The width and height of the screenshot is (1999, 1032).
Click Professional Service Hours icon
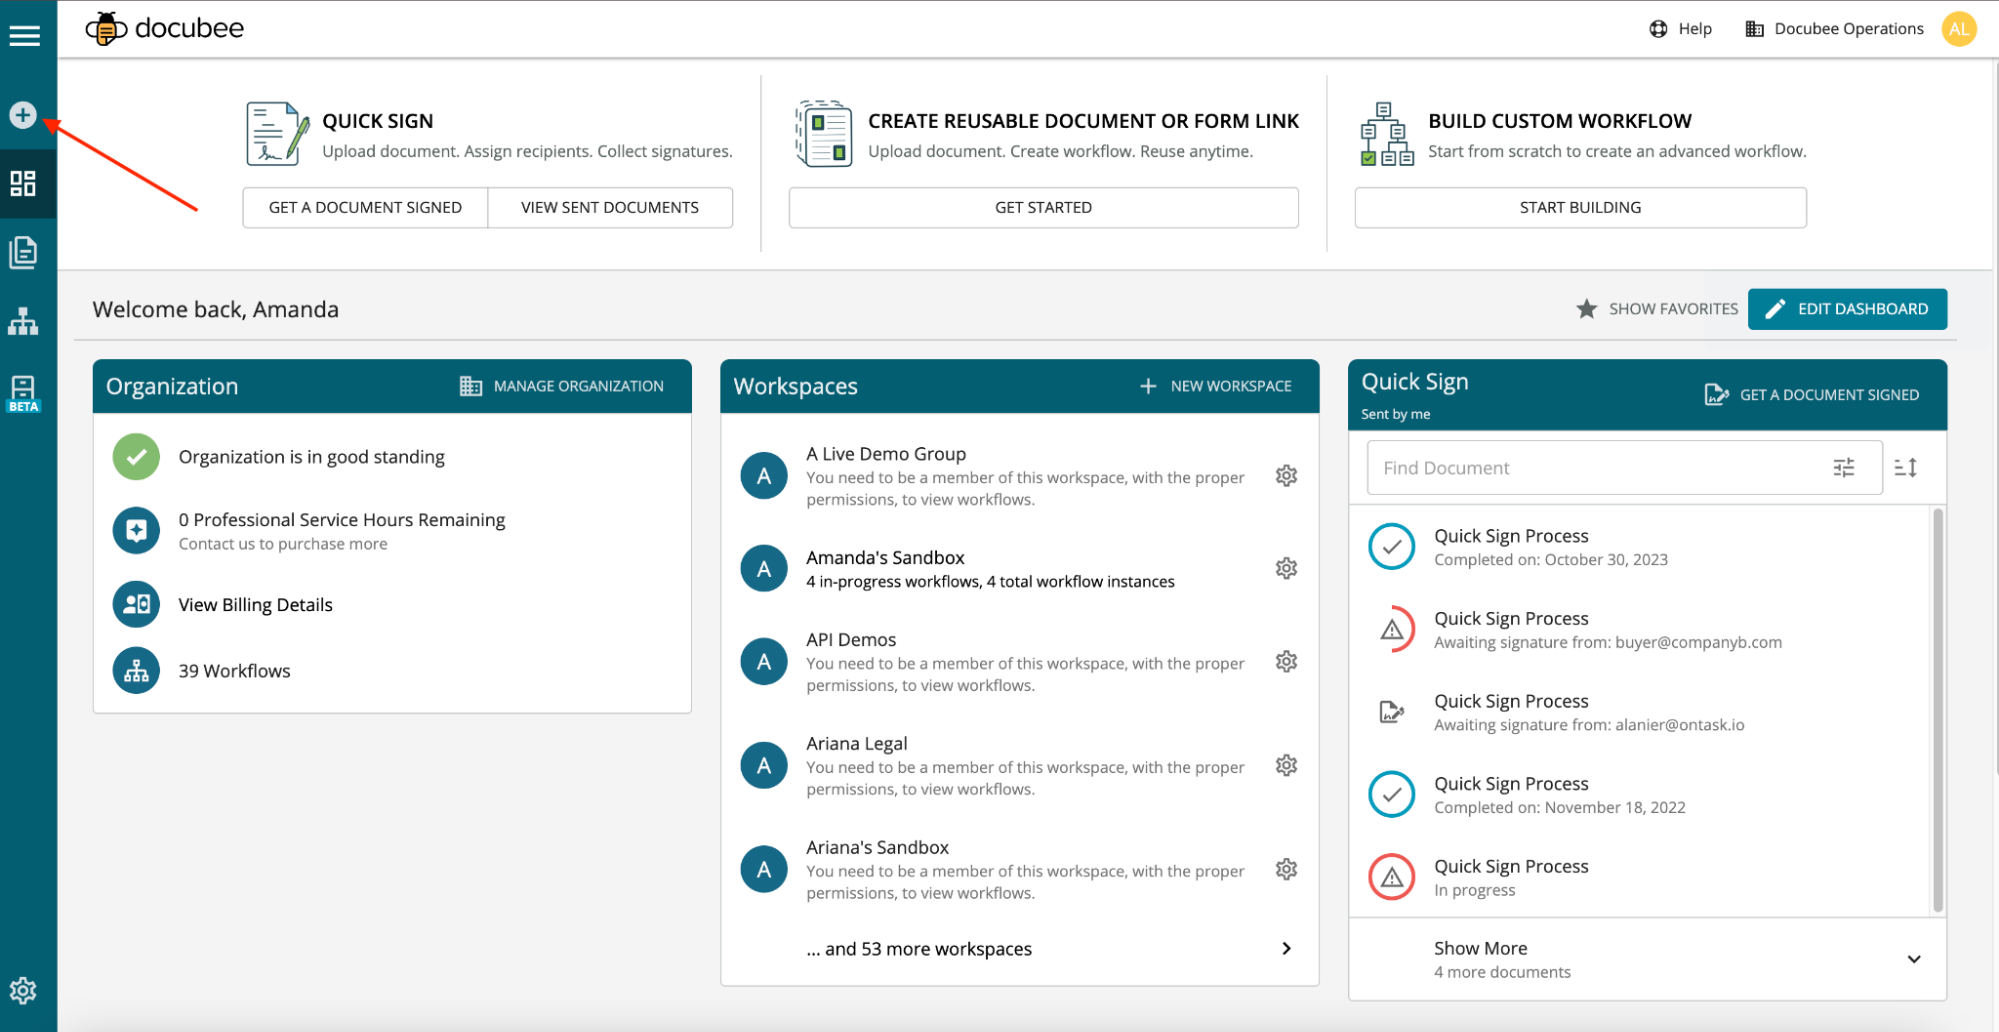pos(137,531)
